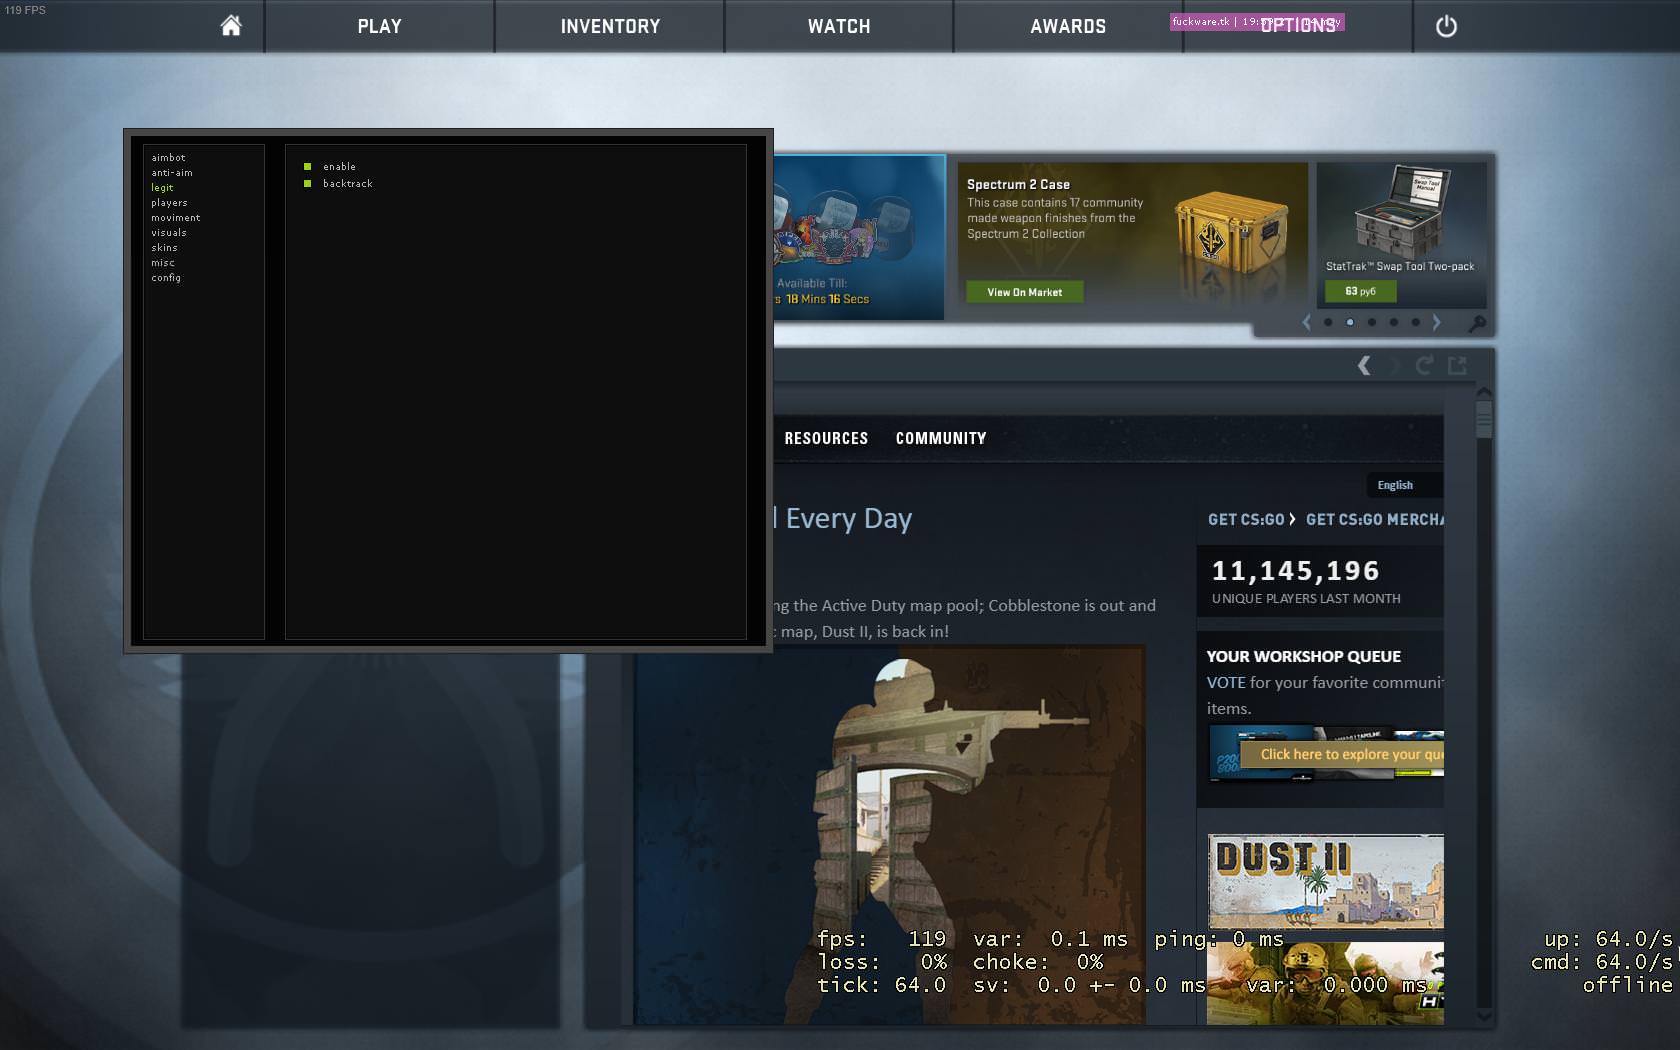Image resolution: width=1680 pixels, height=1050 pixels.
Task: Go to the Home screen icon
Action: click(231, 26)
